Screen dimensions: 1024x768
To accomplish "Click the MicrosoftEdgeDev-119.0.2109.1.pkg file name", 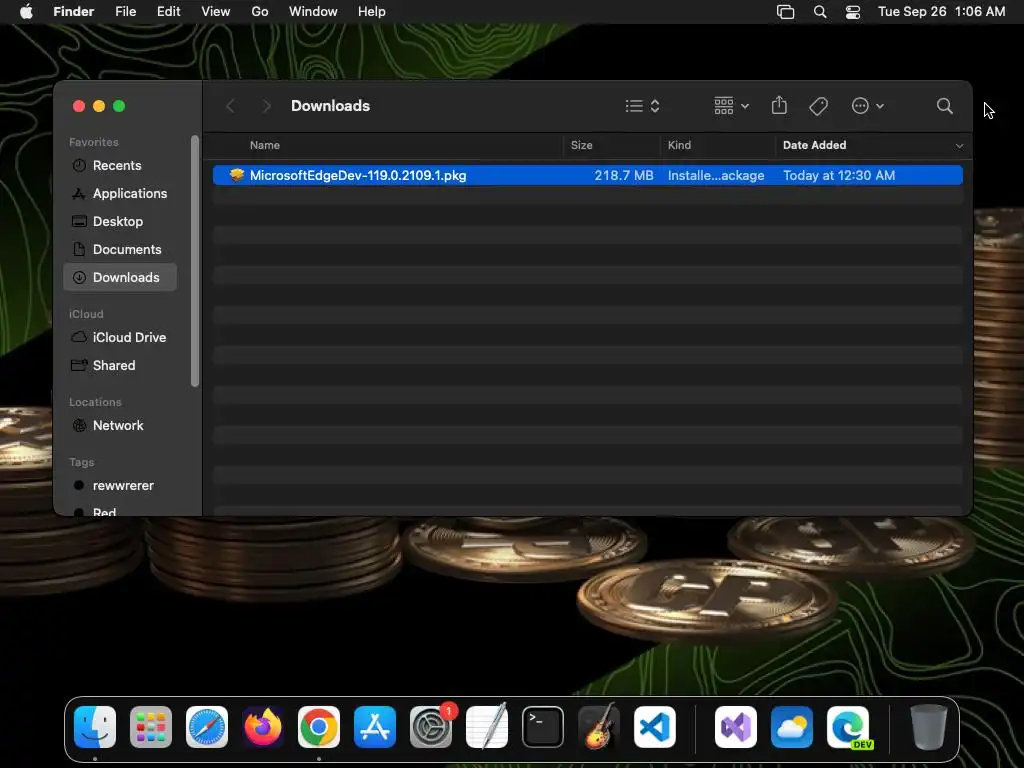I will pyautogui.click(x=358, y=175).
